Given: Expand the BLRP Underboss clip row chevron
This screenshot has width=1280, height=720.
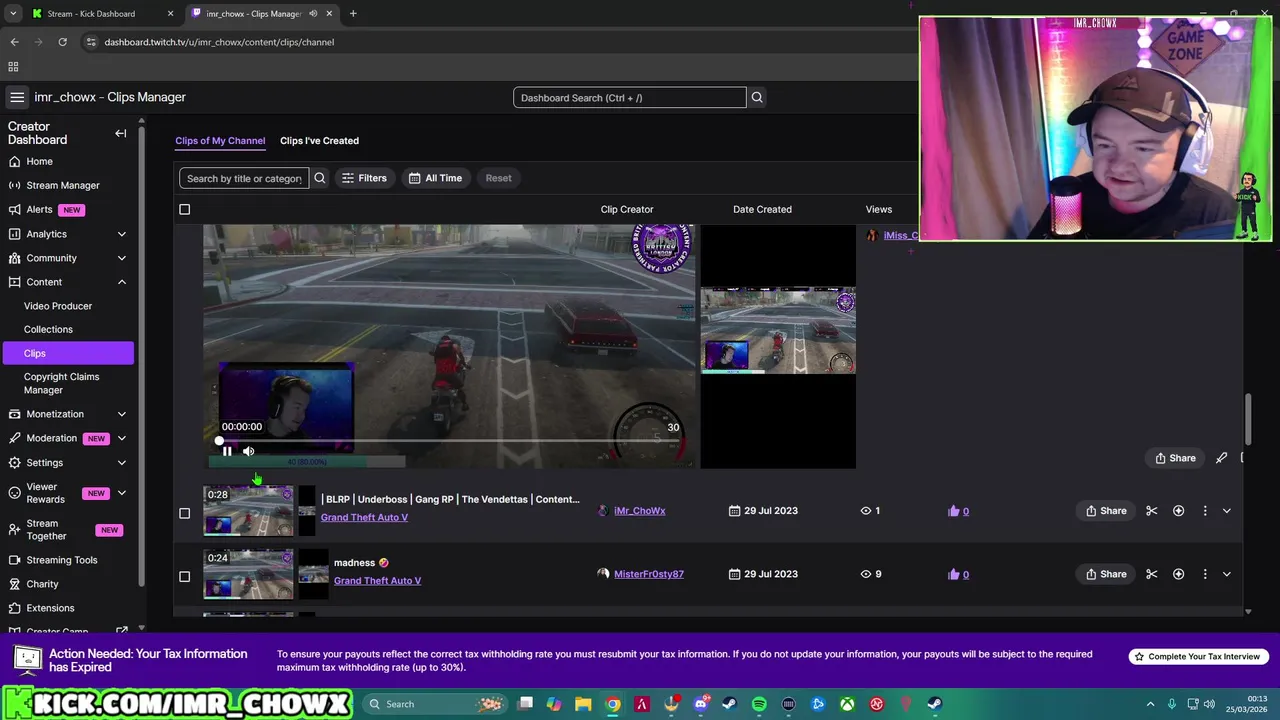Looking at the screenshot, I should pos(1227,511).
